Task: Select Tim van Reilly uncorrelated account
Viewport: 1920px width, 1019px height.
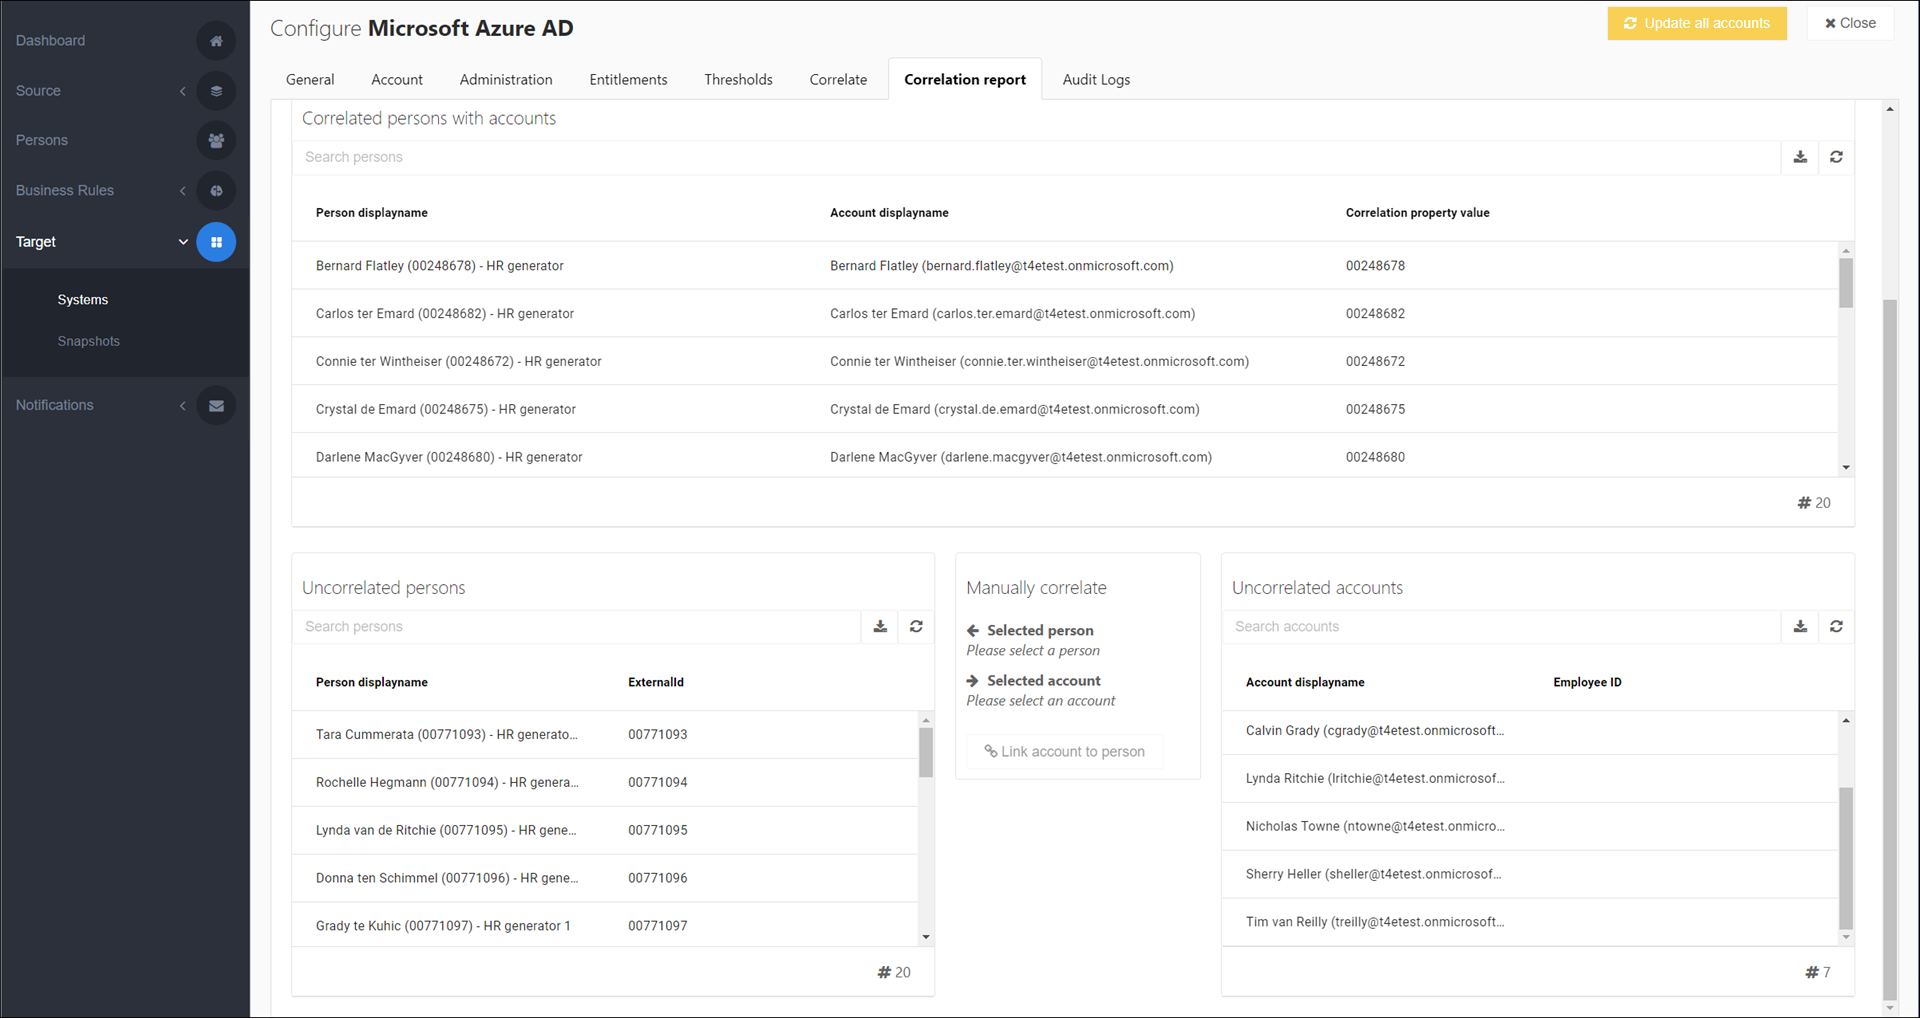Action: 1530,922
